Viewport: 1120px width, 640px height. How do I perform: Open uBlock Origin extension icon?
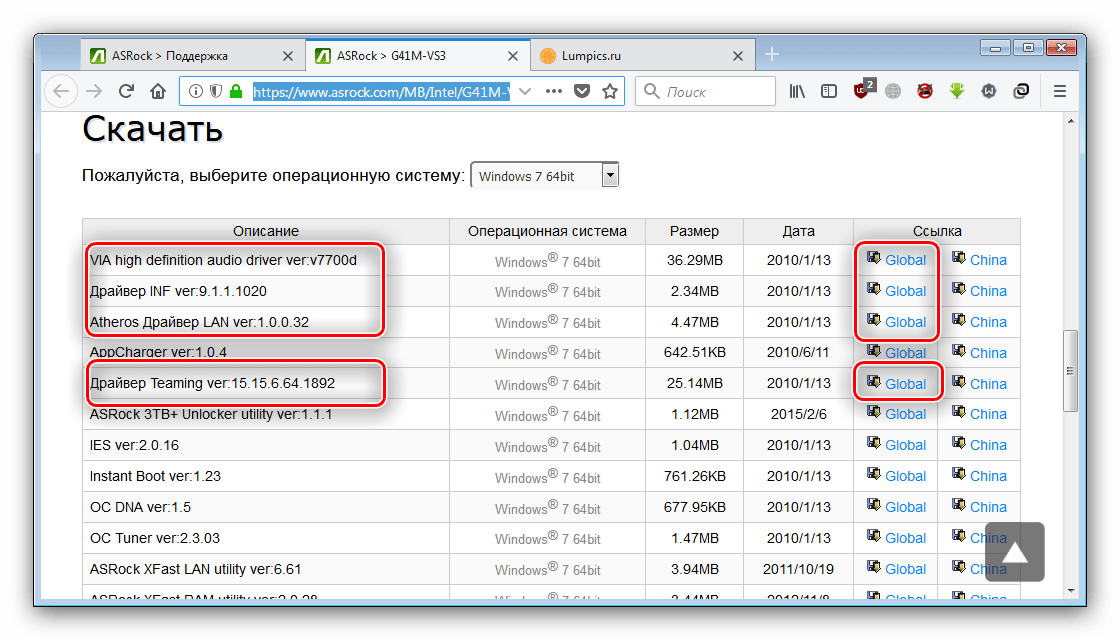point(862,91)
